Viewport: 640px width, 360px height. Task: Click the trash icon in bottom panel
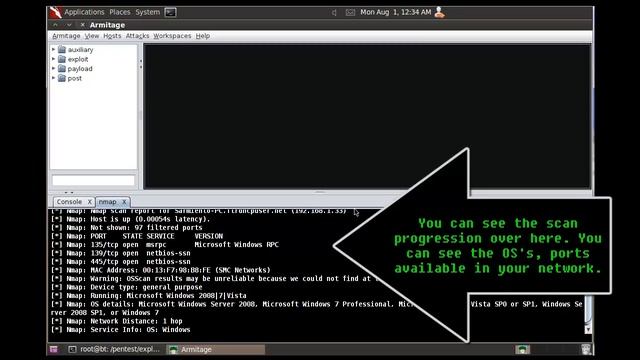click(586, 349)
